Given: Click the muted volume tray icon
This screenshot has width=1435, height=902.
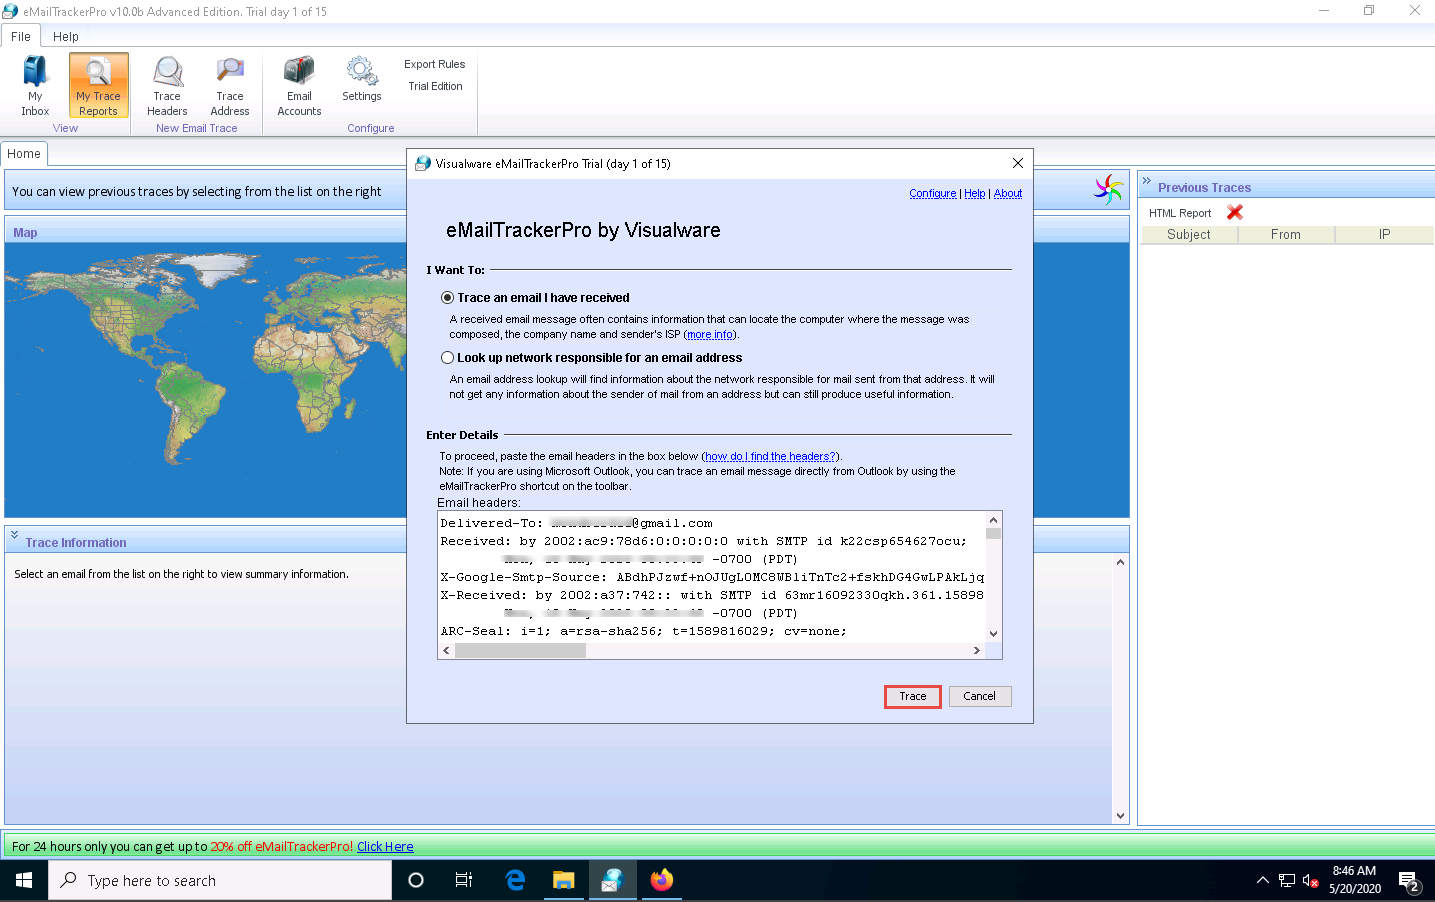Looking at the screenshot, I should (1311, 881).
